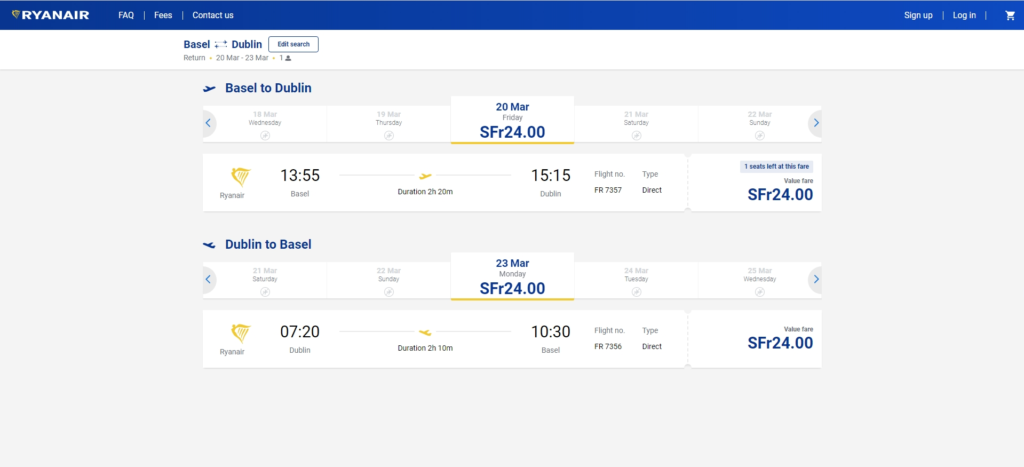Screen dimensions: 1024x467
Task: Click the Ryanair logo in header
Action: coord(53,15)
